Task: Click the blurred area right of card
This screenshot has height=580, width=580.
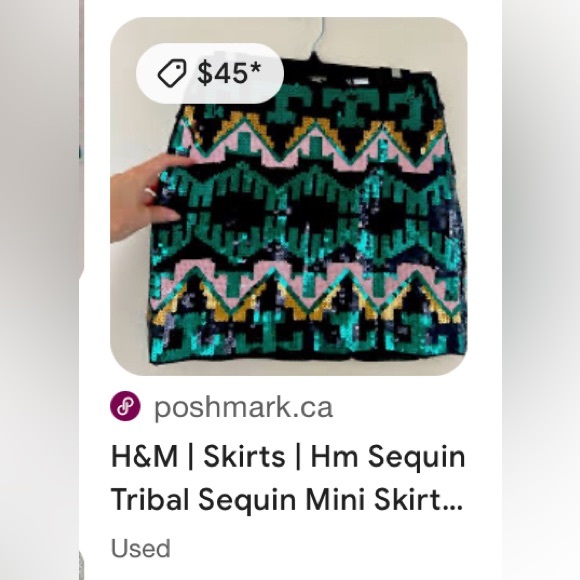Action: tap(541, 290)
